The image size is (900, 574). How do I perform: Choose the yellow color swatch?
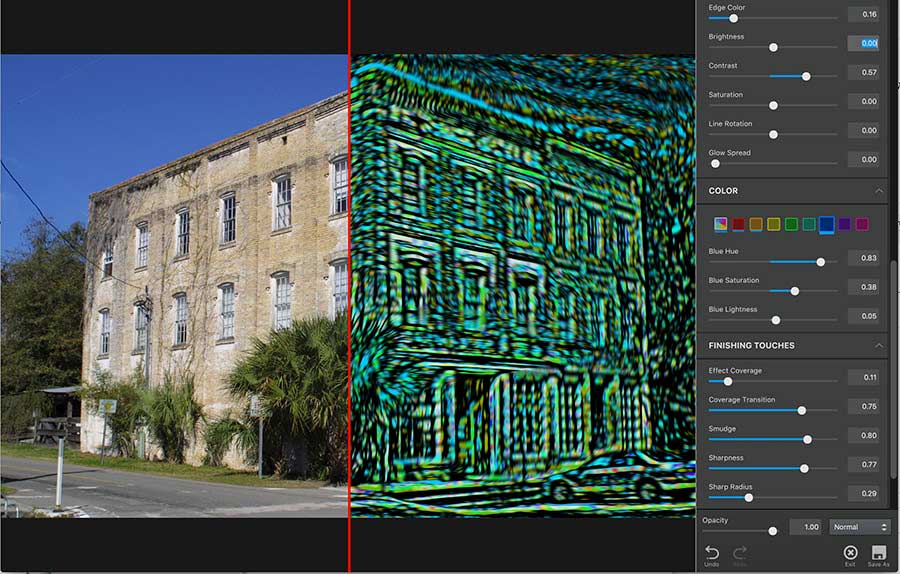[773, 224]
